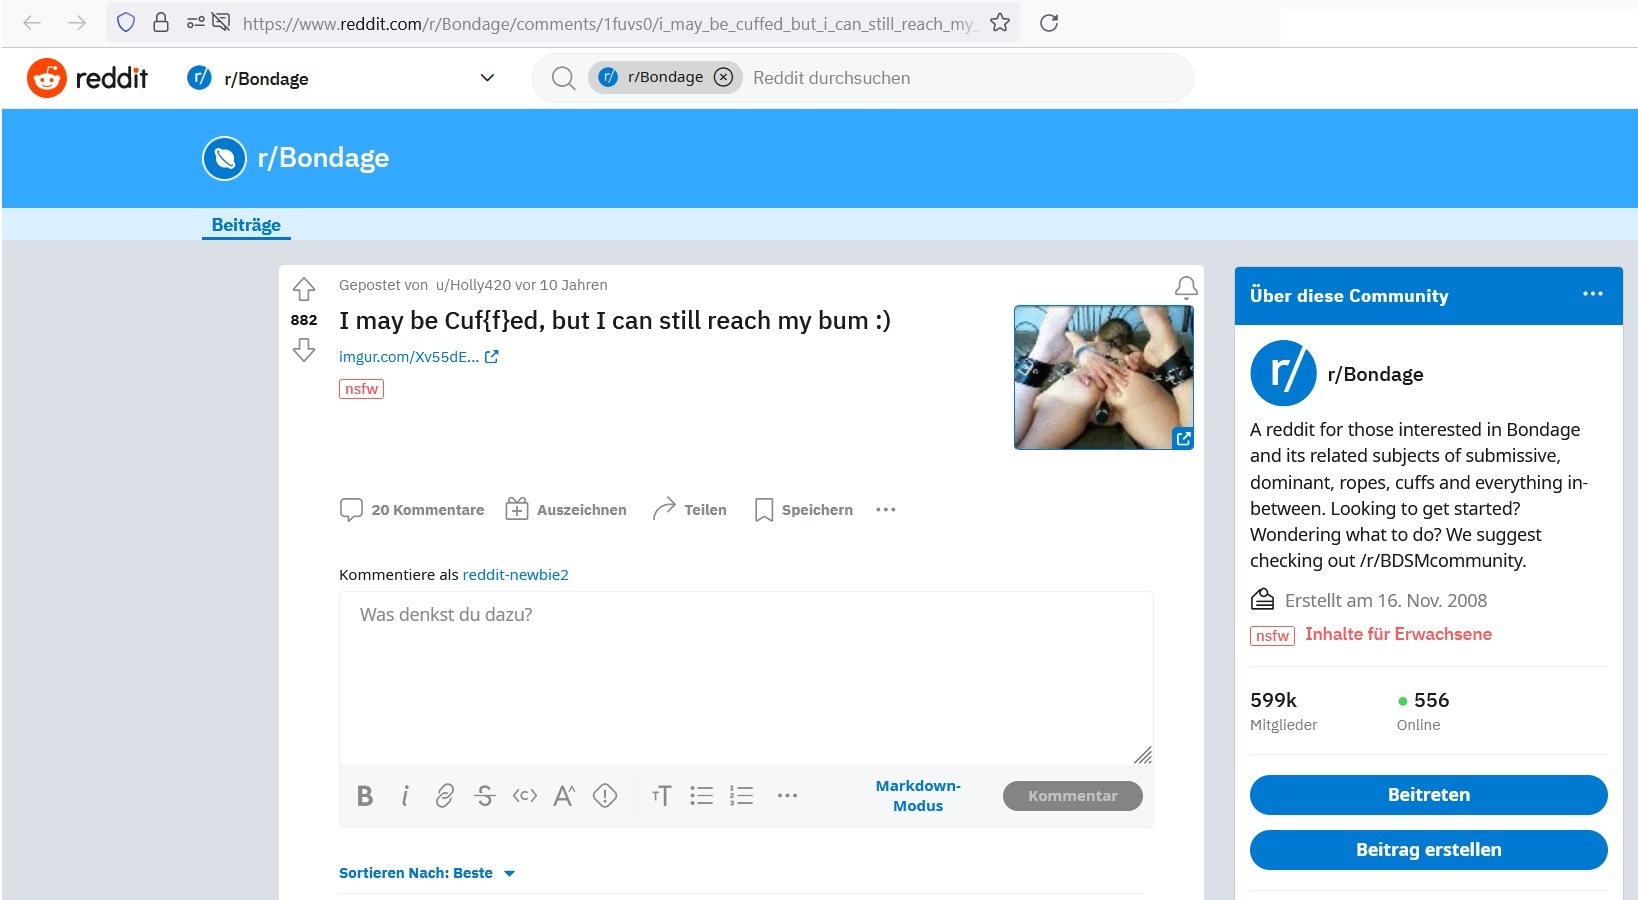Click the address bar URL
1638x900 pixels.
point(608,23)
